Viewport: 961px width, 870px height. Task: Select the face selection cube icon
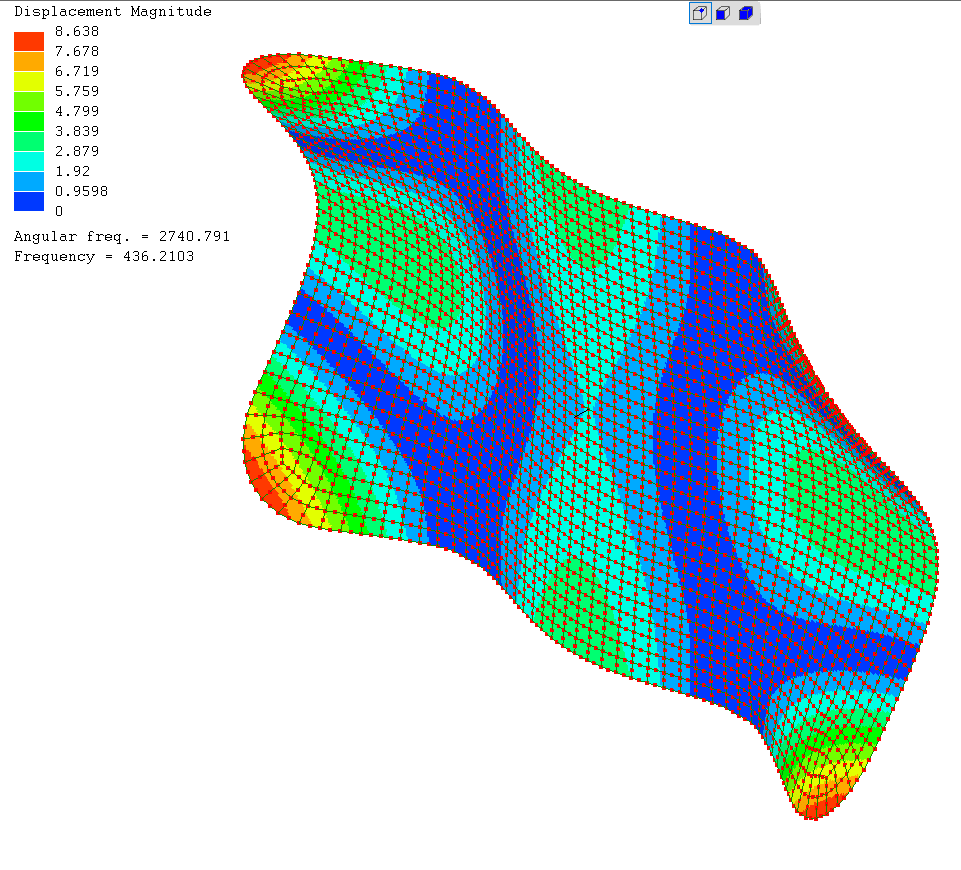coord(723,13)
